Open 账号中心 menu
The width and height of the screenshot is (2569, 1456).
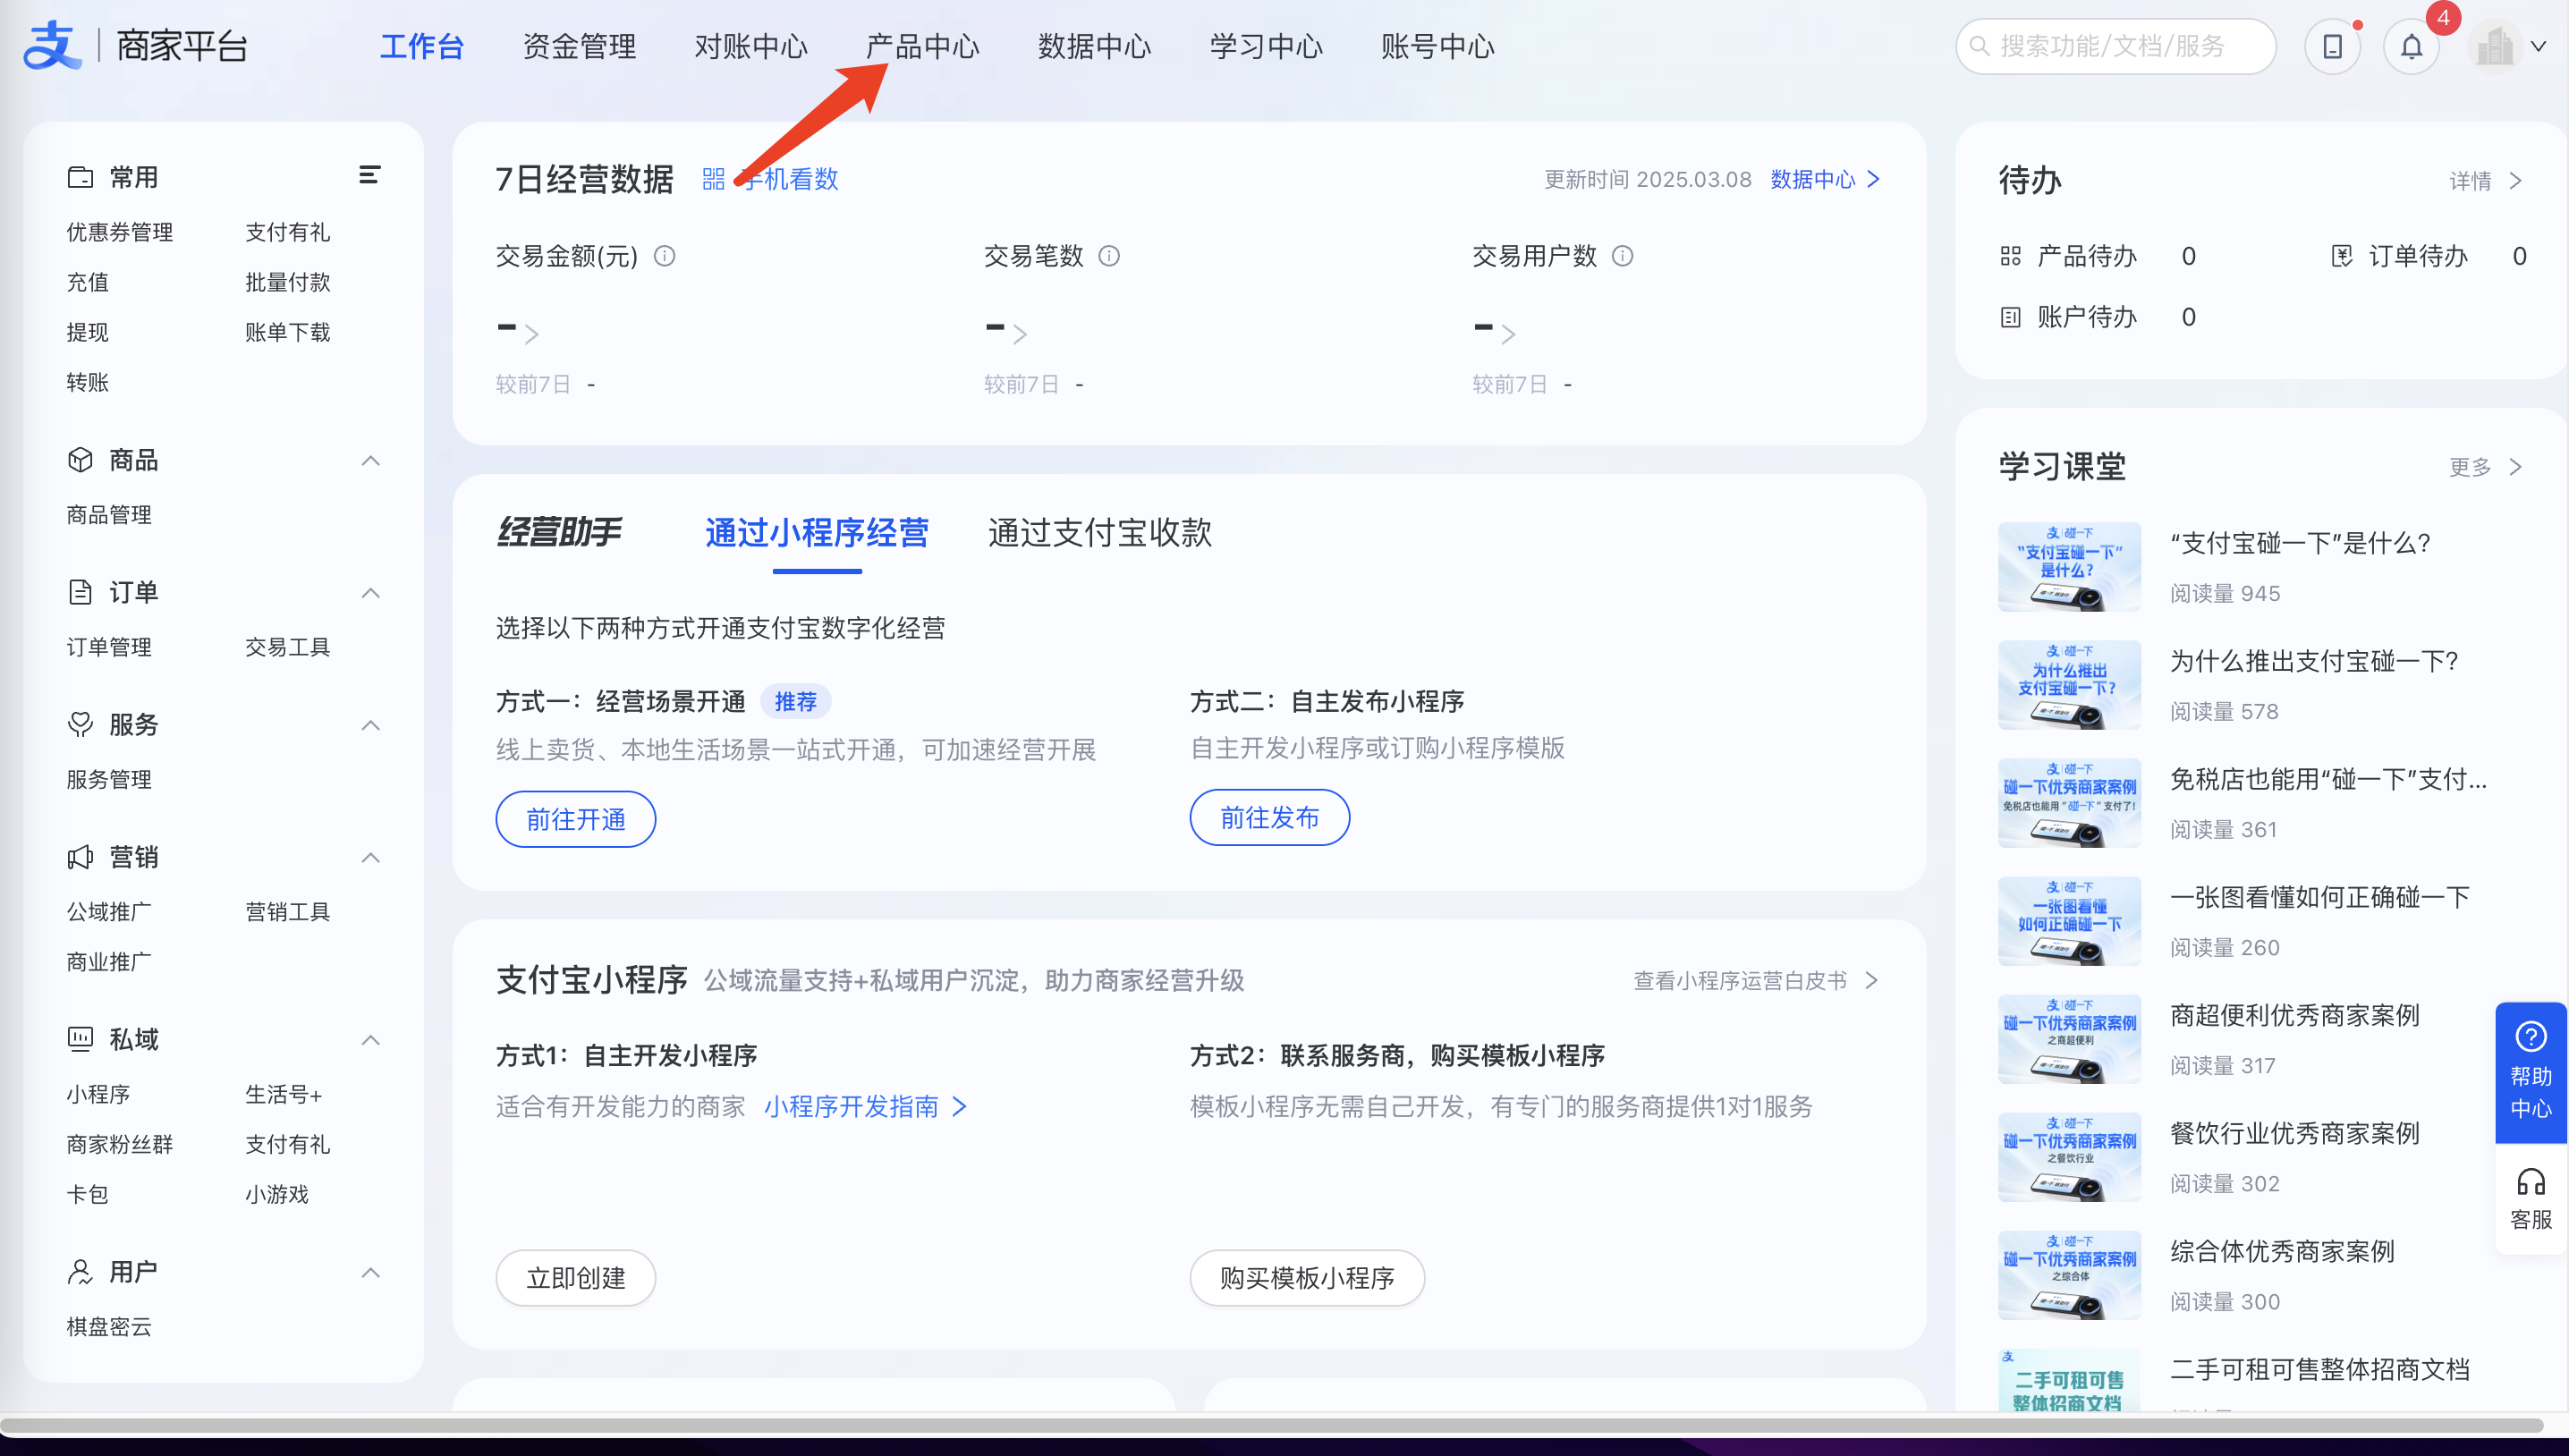[x=1438, y=46]
